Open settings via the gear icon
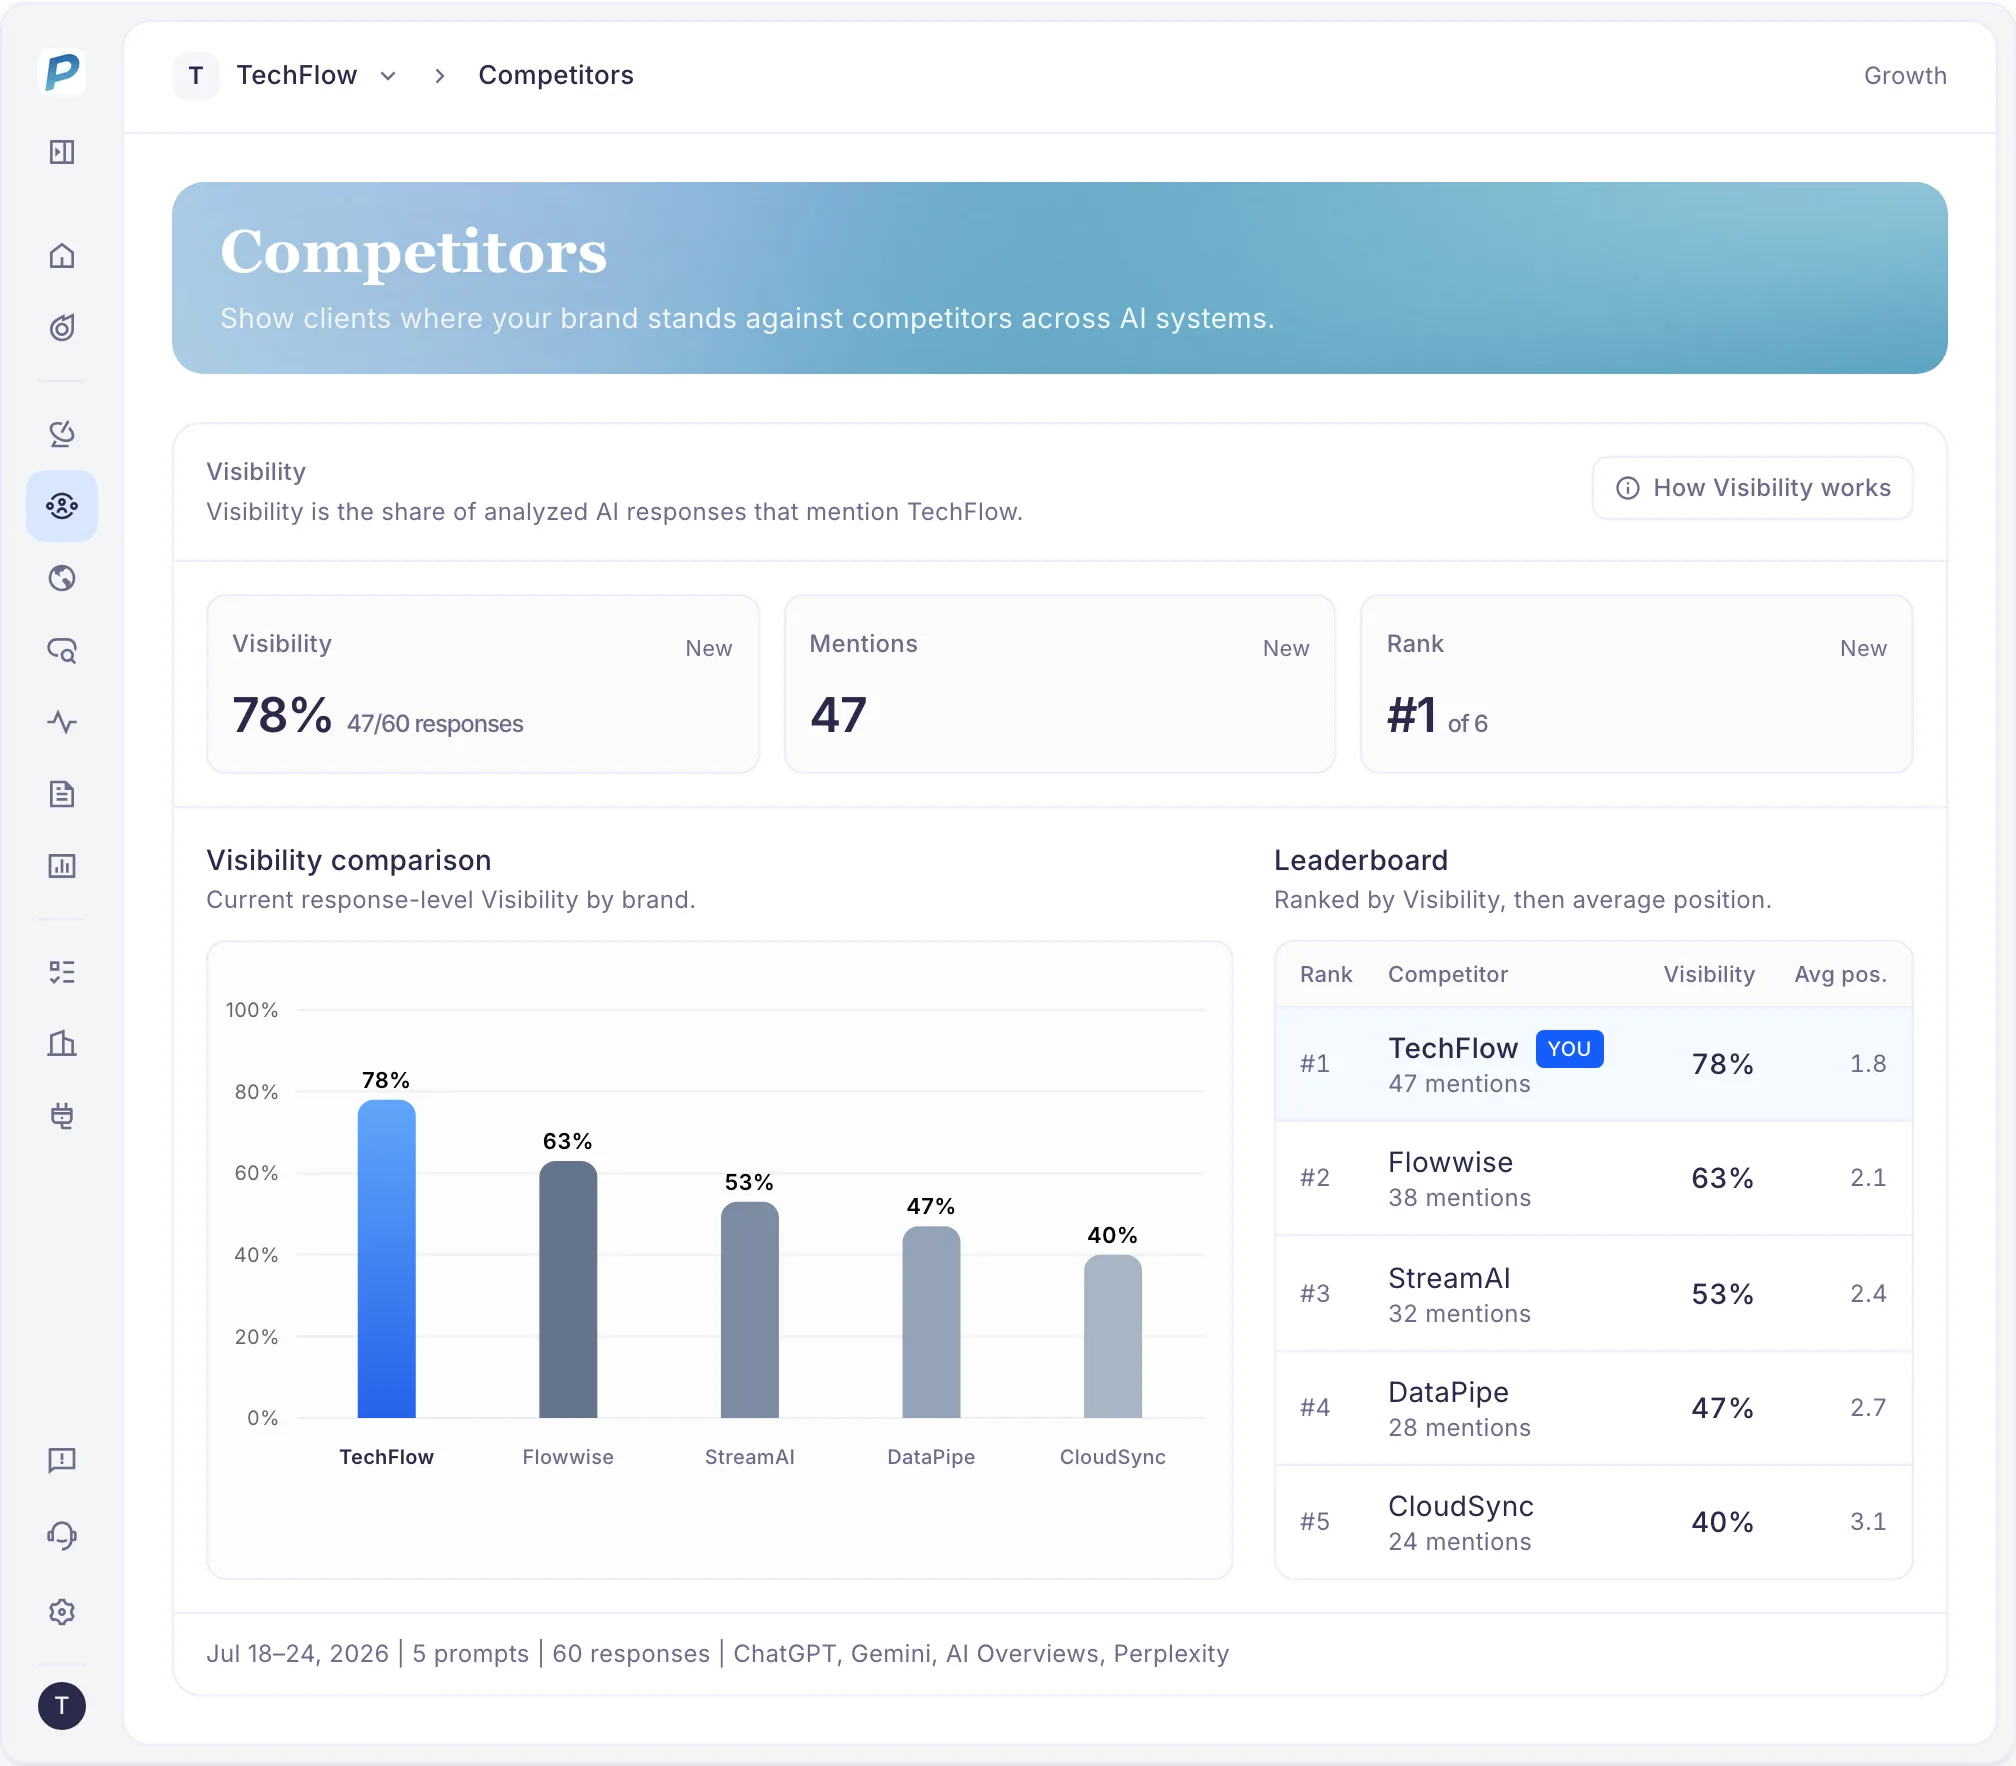2016x1766 pixels. click(62, 1612)
